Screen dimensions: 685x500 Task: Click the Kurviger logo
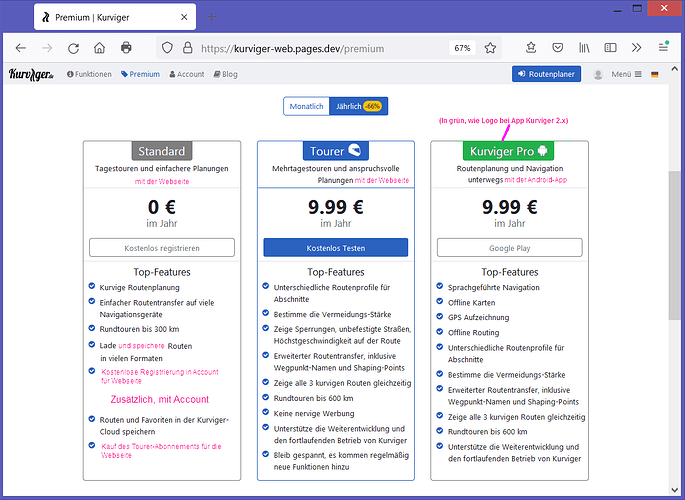tap(31, 74)
